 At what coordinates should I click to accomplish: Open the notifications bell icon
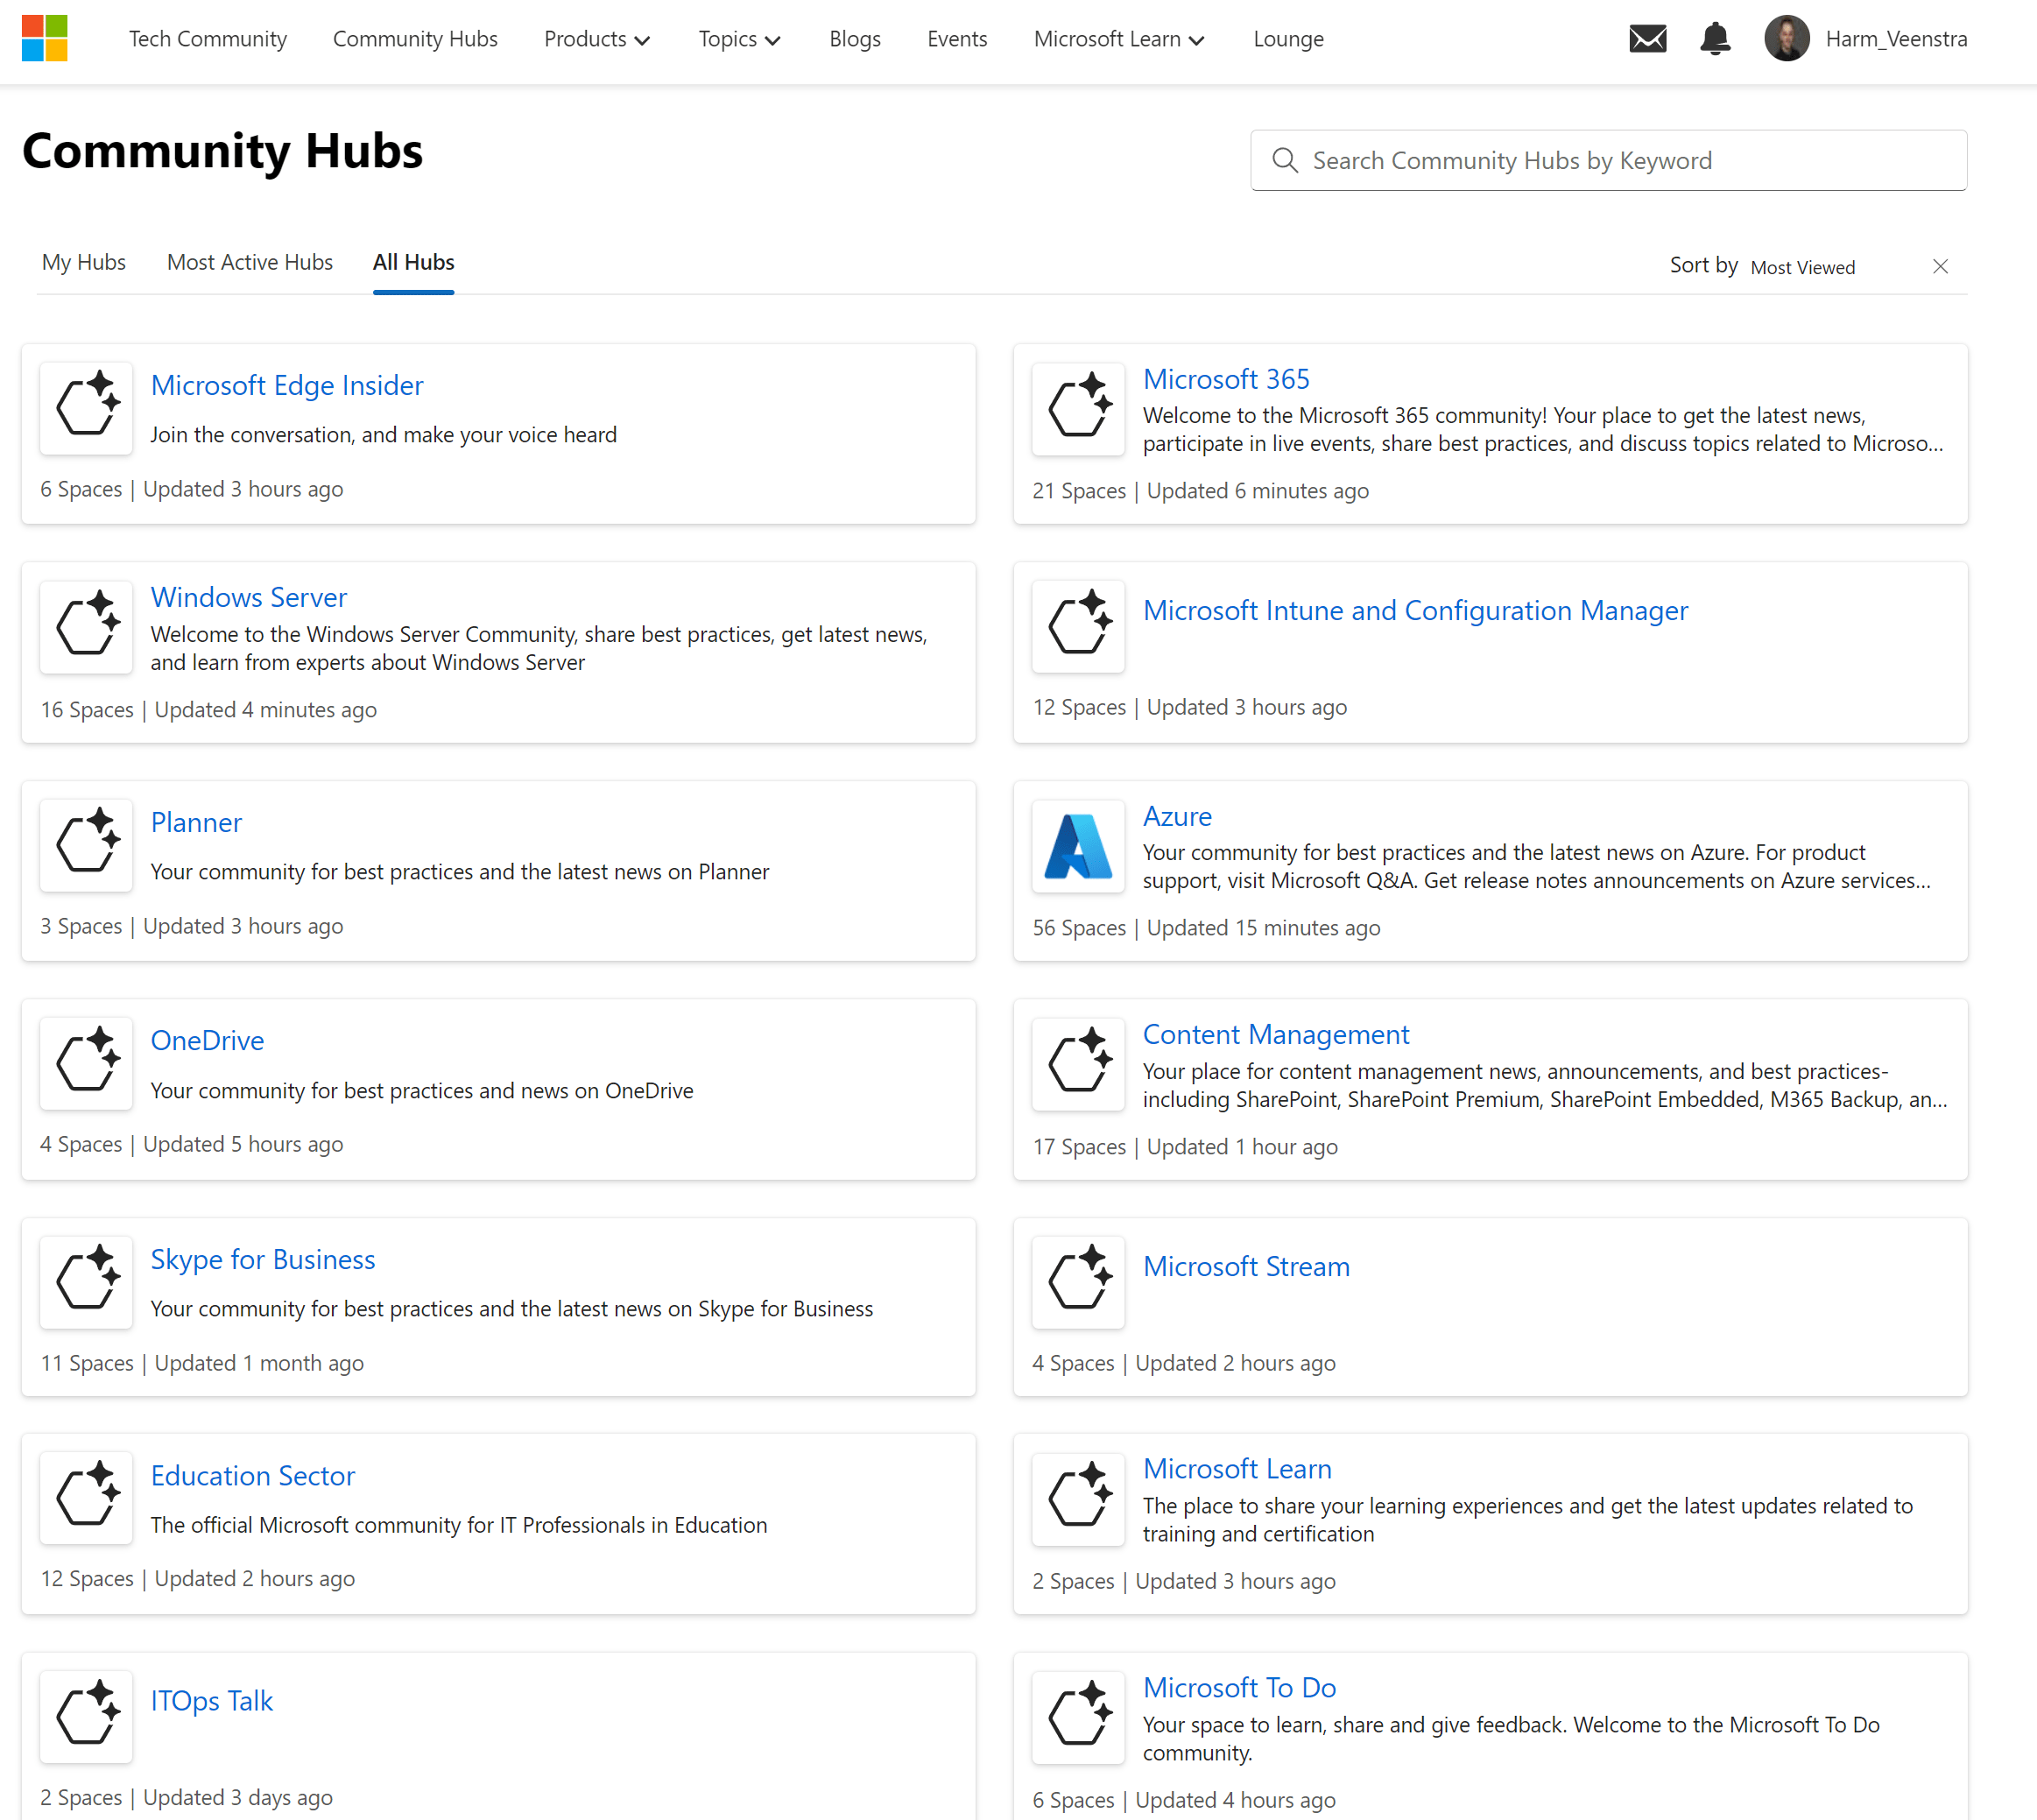click(x=1715, y=39)
